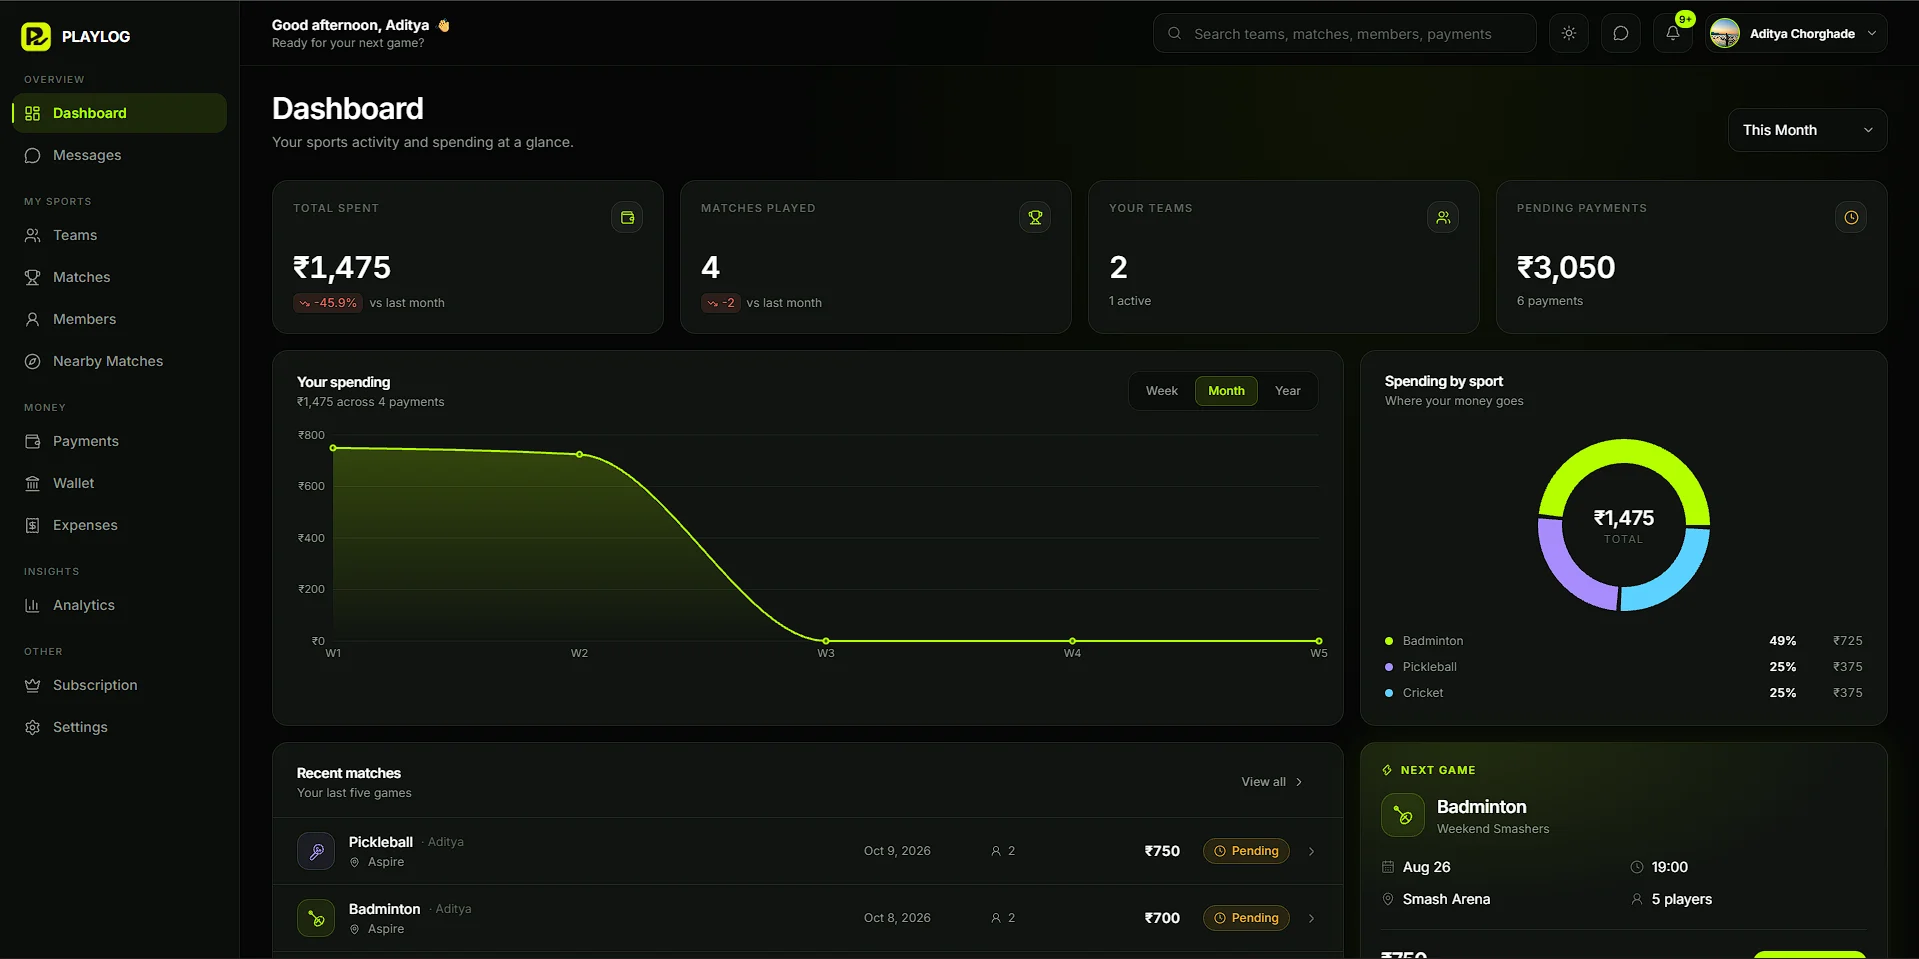Viewport: 1919px width, 959px height.
Task: Click the search input field
Action: 1344,33
